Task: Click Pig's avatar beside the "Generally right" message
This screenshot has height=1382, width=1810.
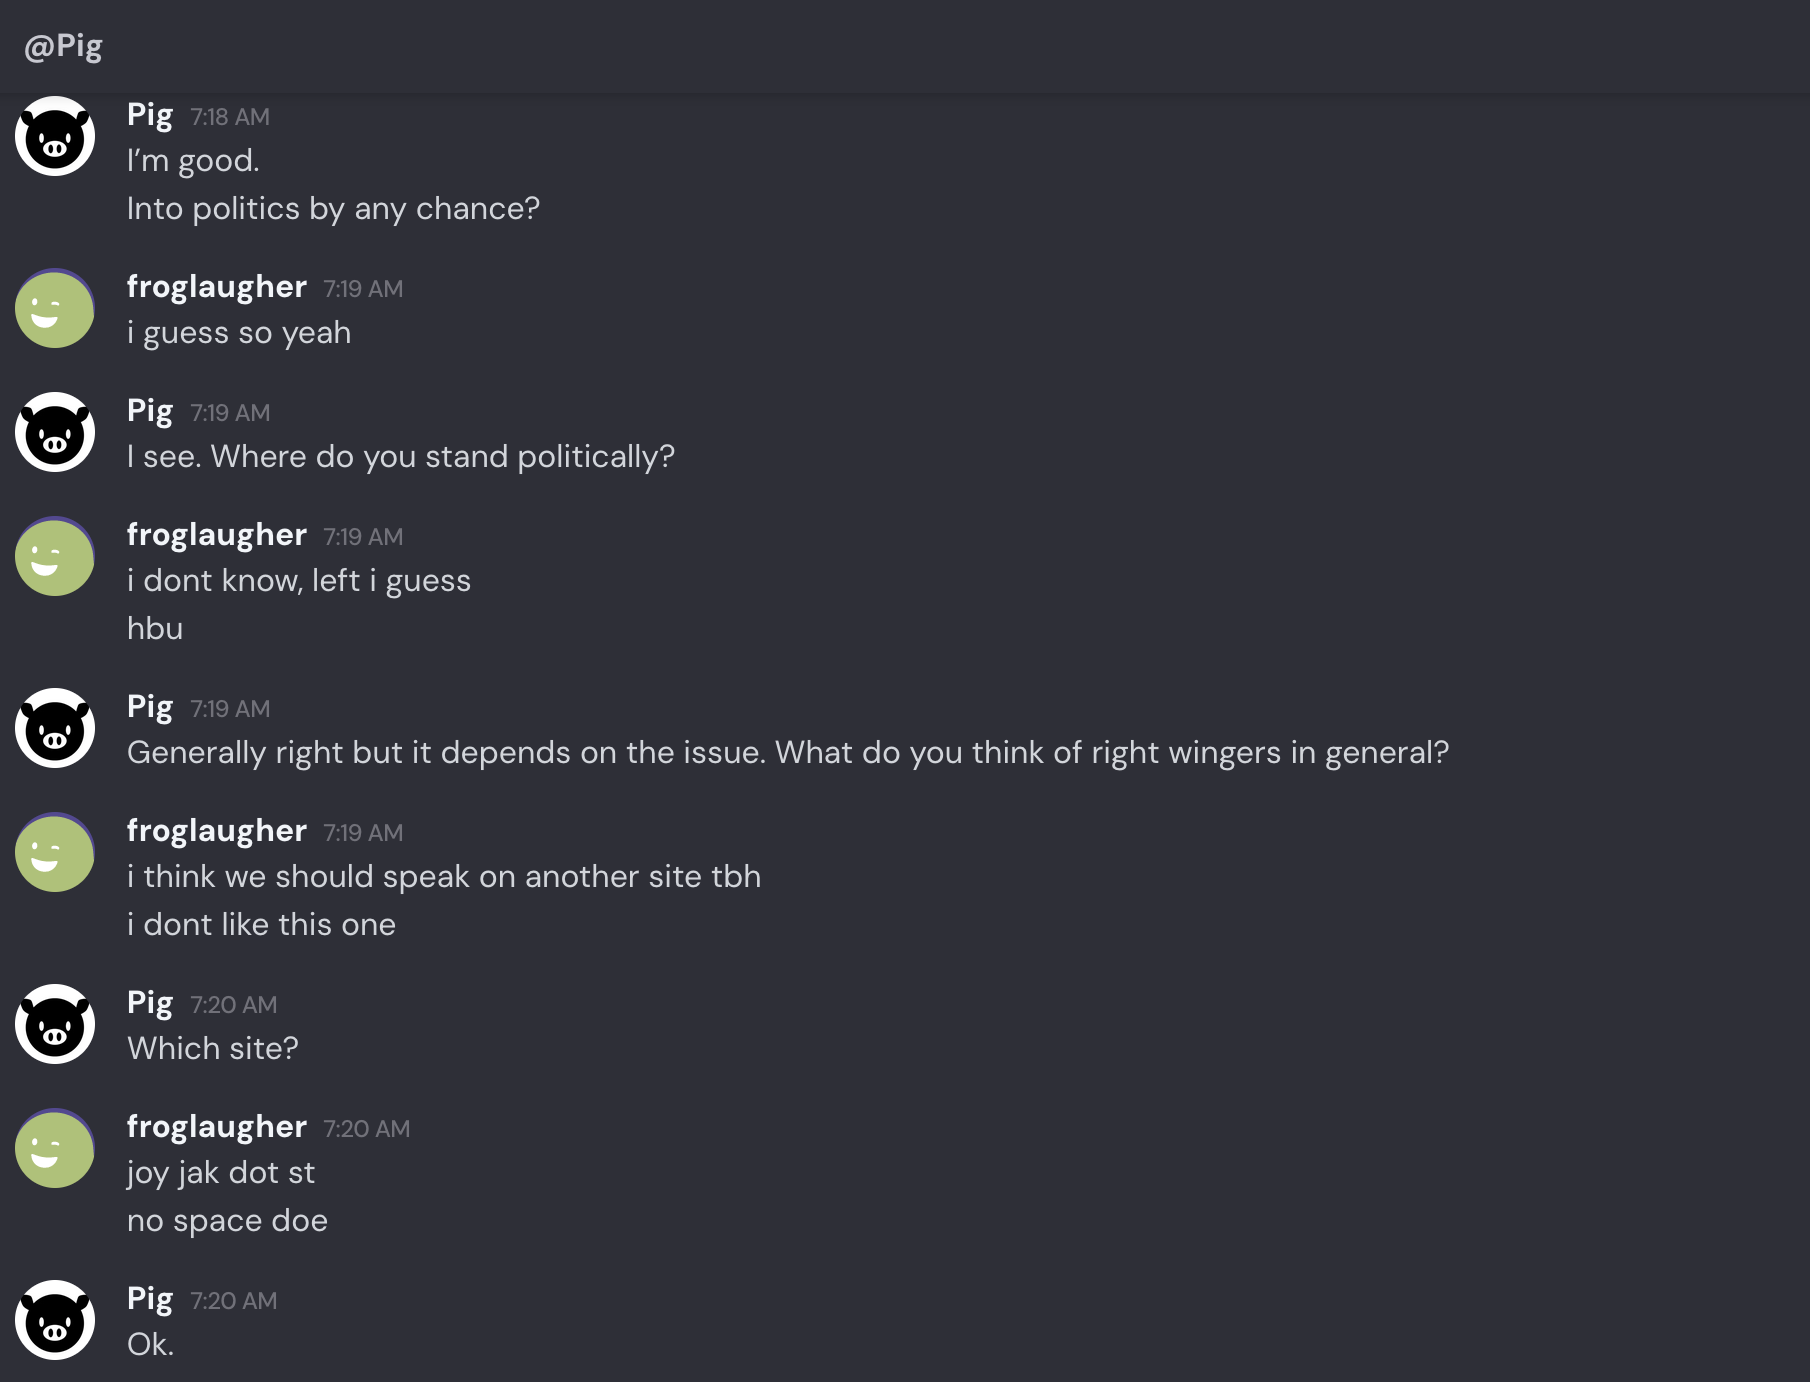Action: [x=55, y=729]
